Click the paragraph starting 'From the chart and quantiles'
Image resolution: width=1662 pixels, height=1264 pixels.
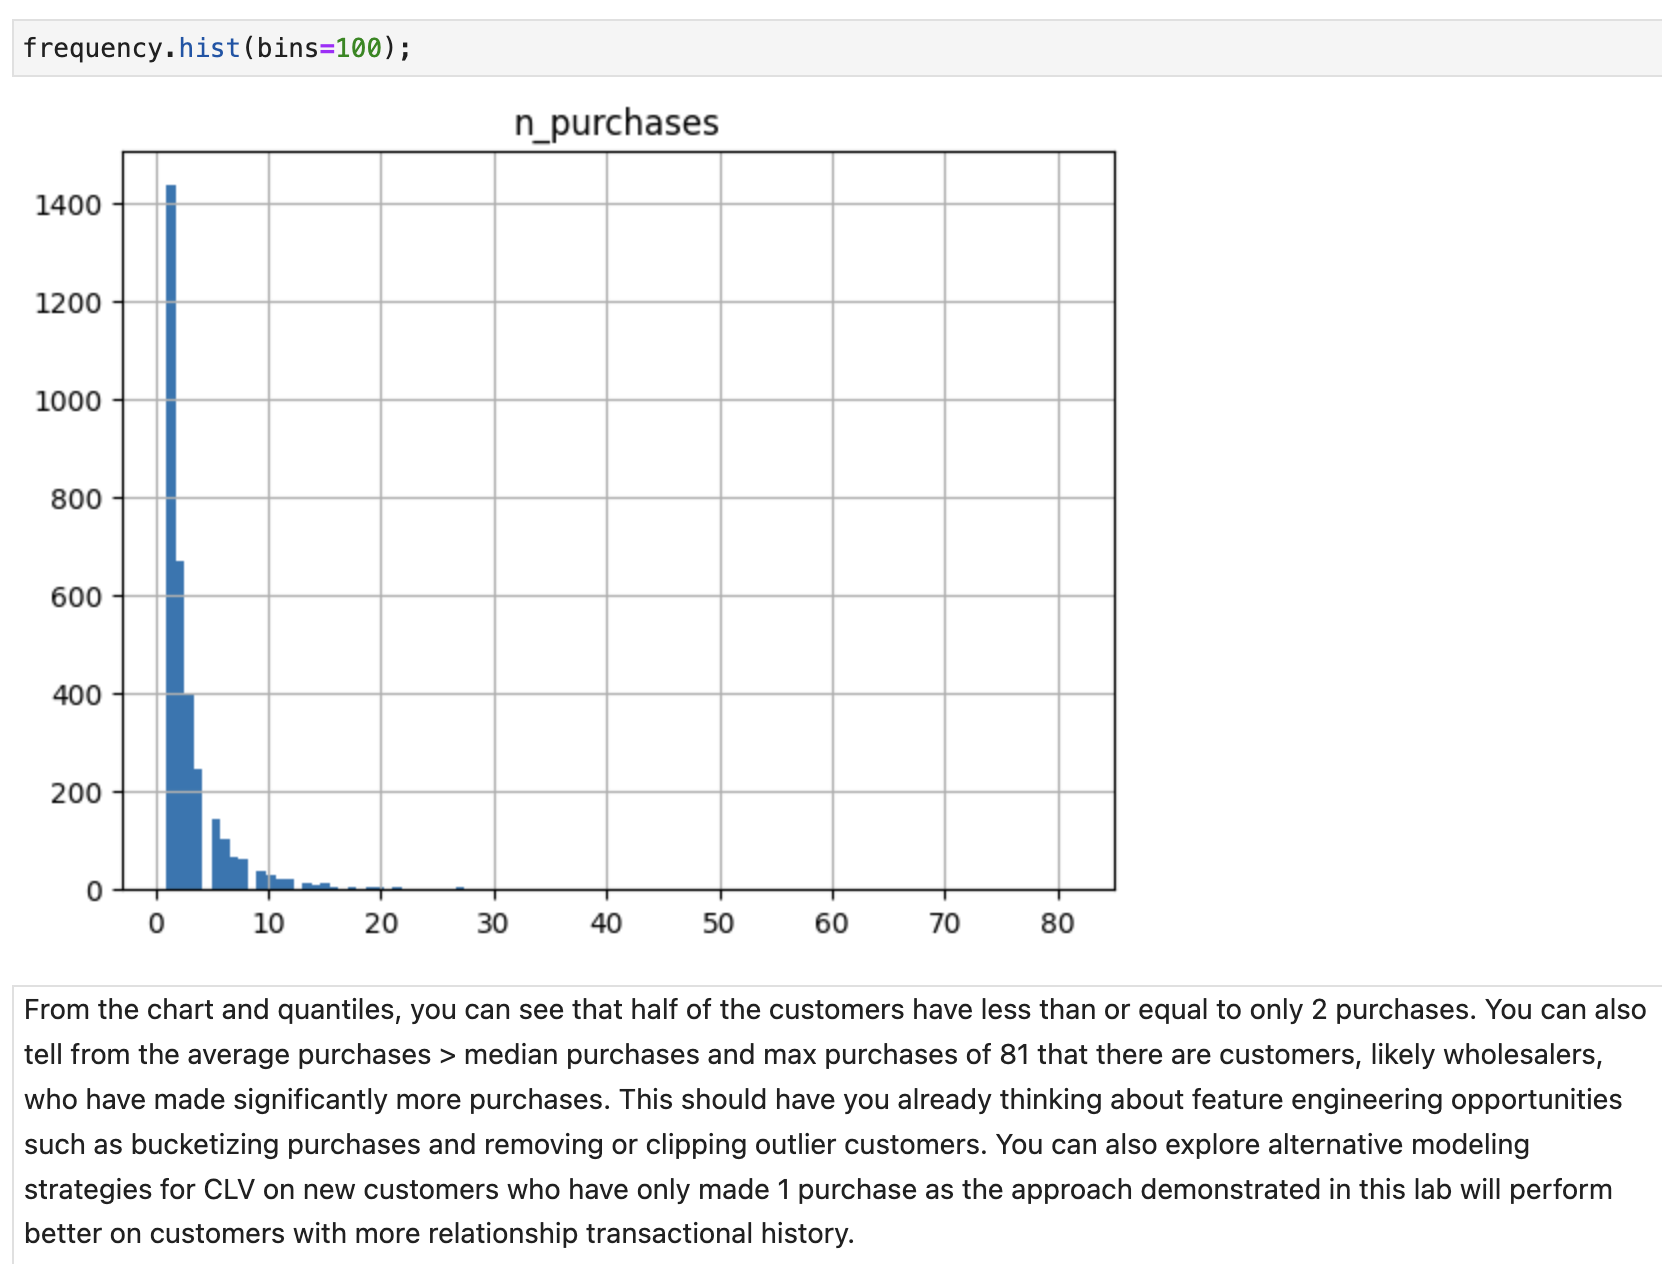coord(837,1121)
